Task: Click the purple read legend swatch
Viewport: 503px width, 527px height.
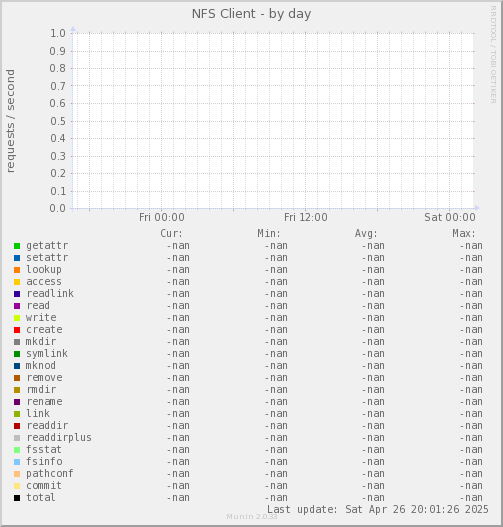Action: (17, 306)
